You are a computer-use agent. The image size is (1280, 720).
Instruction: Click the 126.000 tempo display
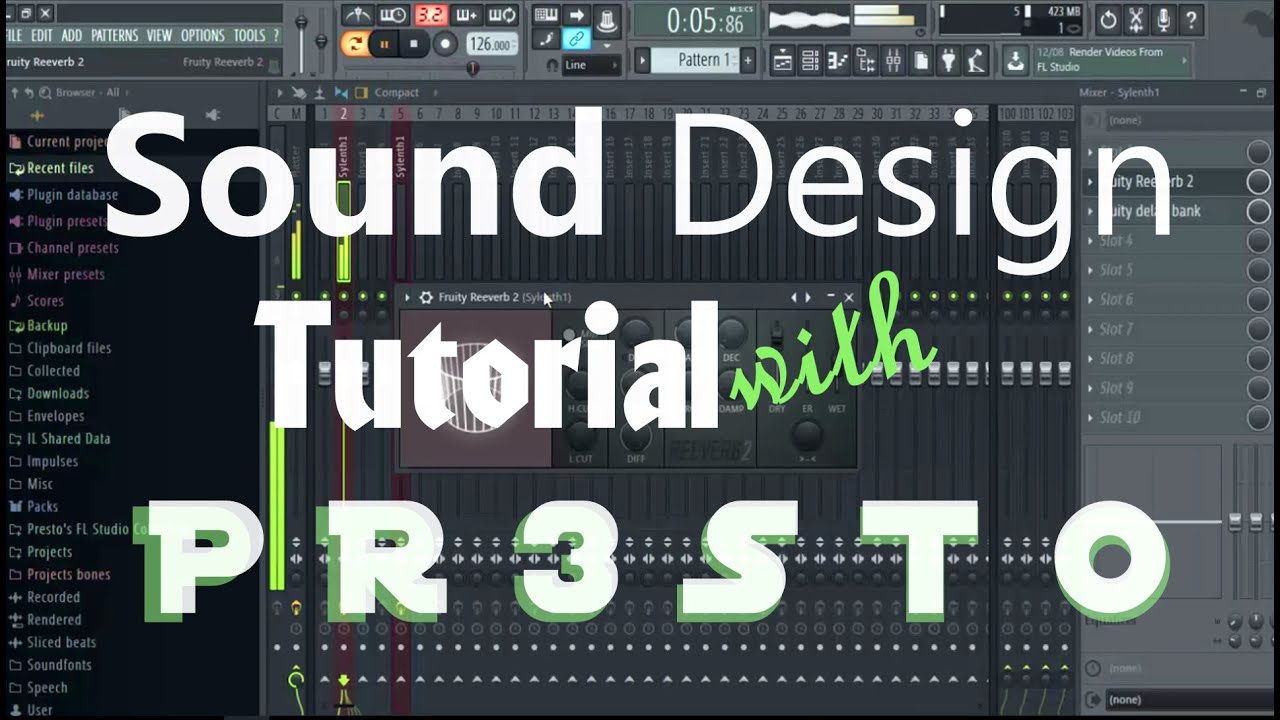(x=492, y=44)
